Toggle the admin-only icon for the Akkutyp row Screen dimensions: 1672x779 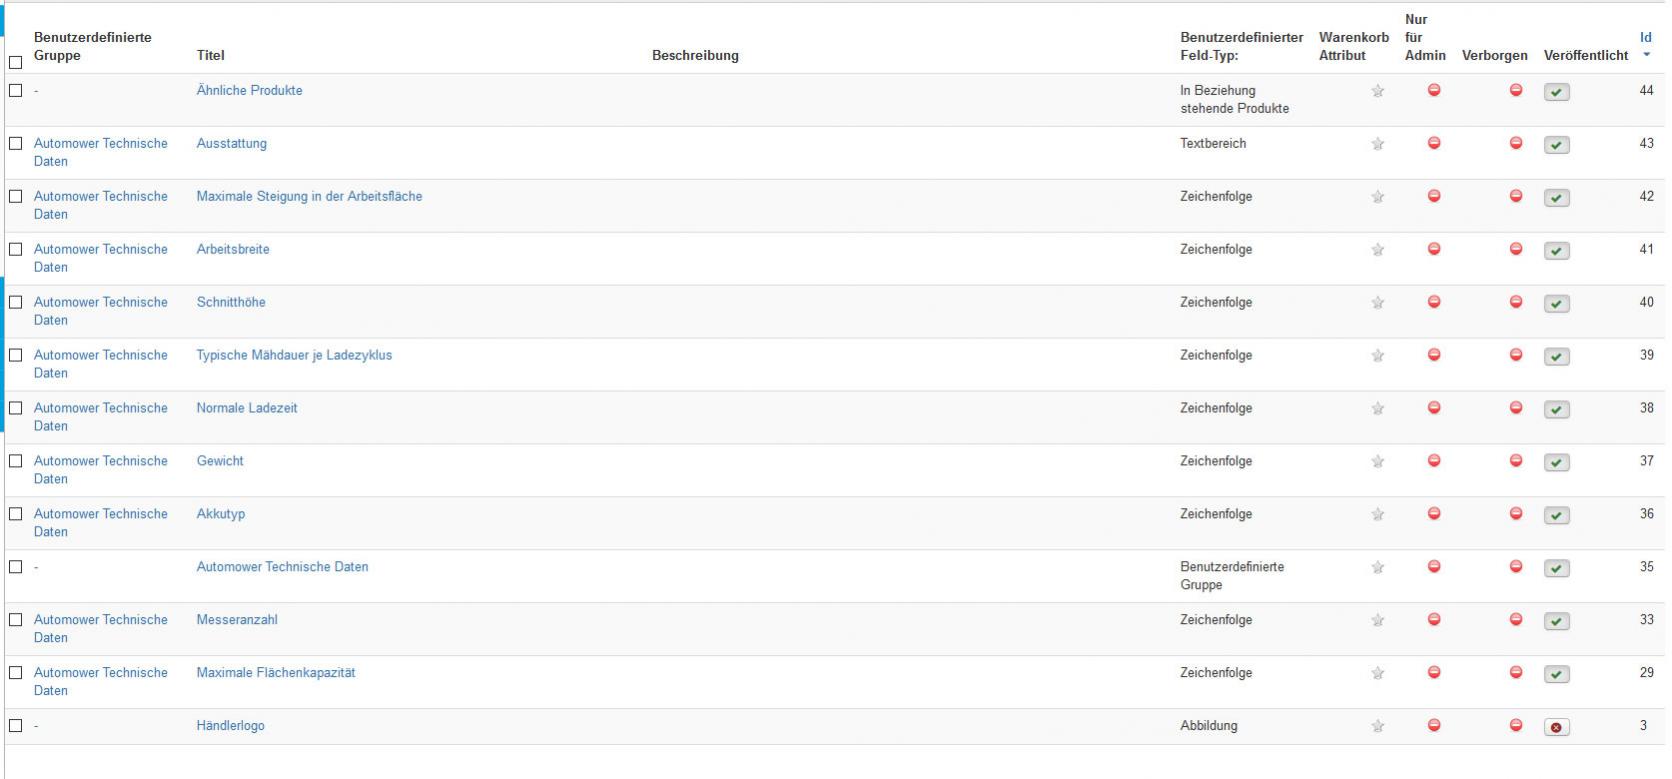click(1433, 514)
